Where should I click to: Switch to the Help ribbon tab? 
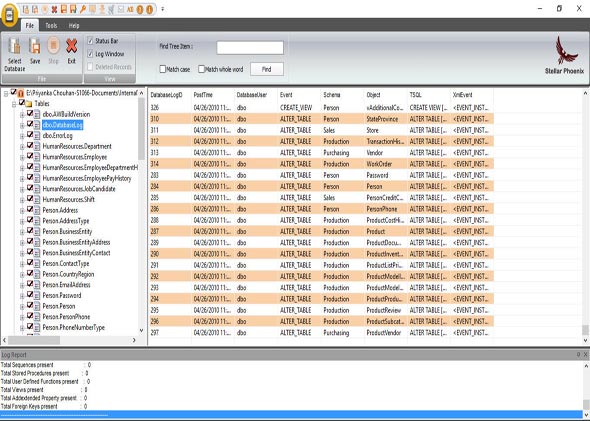pos(74,26)
